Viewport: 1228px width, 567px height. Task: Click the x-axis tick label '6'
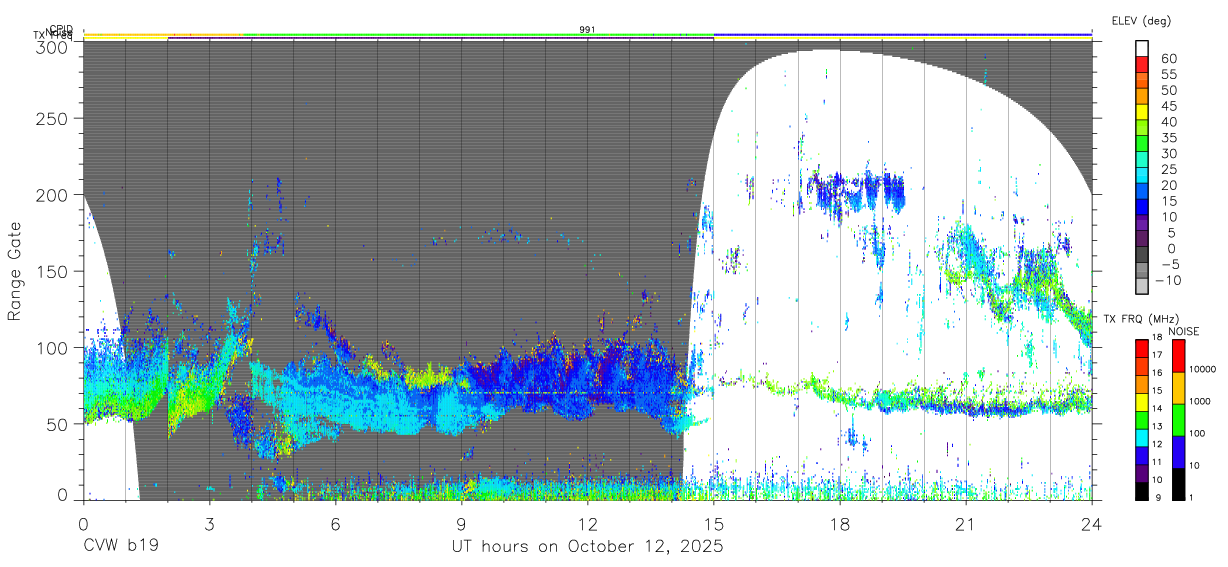335,524
